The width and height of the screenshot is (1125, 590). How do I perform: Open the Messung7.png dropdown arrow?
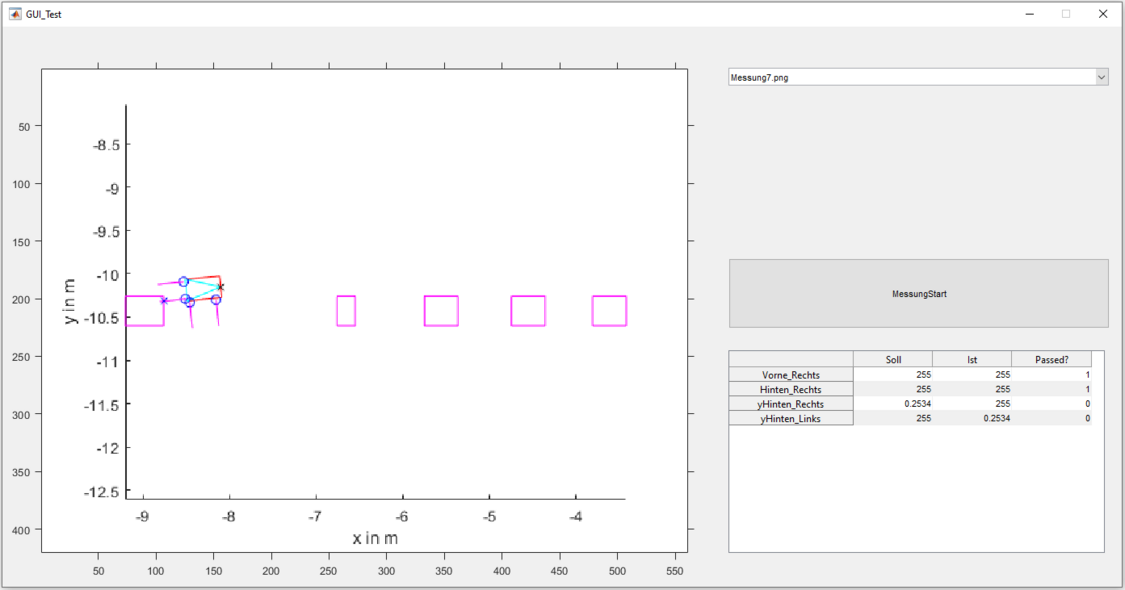(x=1101, y=77)
